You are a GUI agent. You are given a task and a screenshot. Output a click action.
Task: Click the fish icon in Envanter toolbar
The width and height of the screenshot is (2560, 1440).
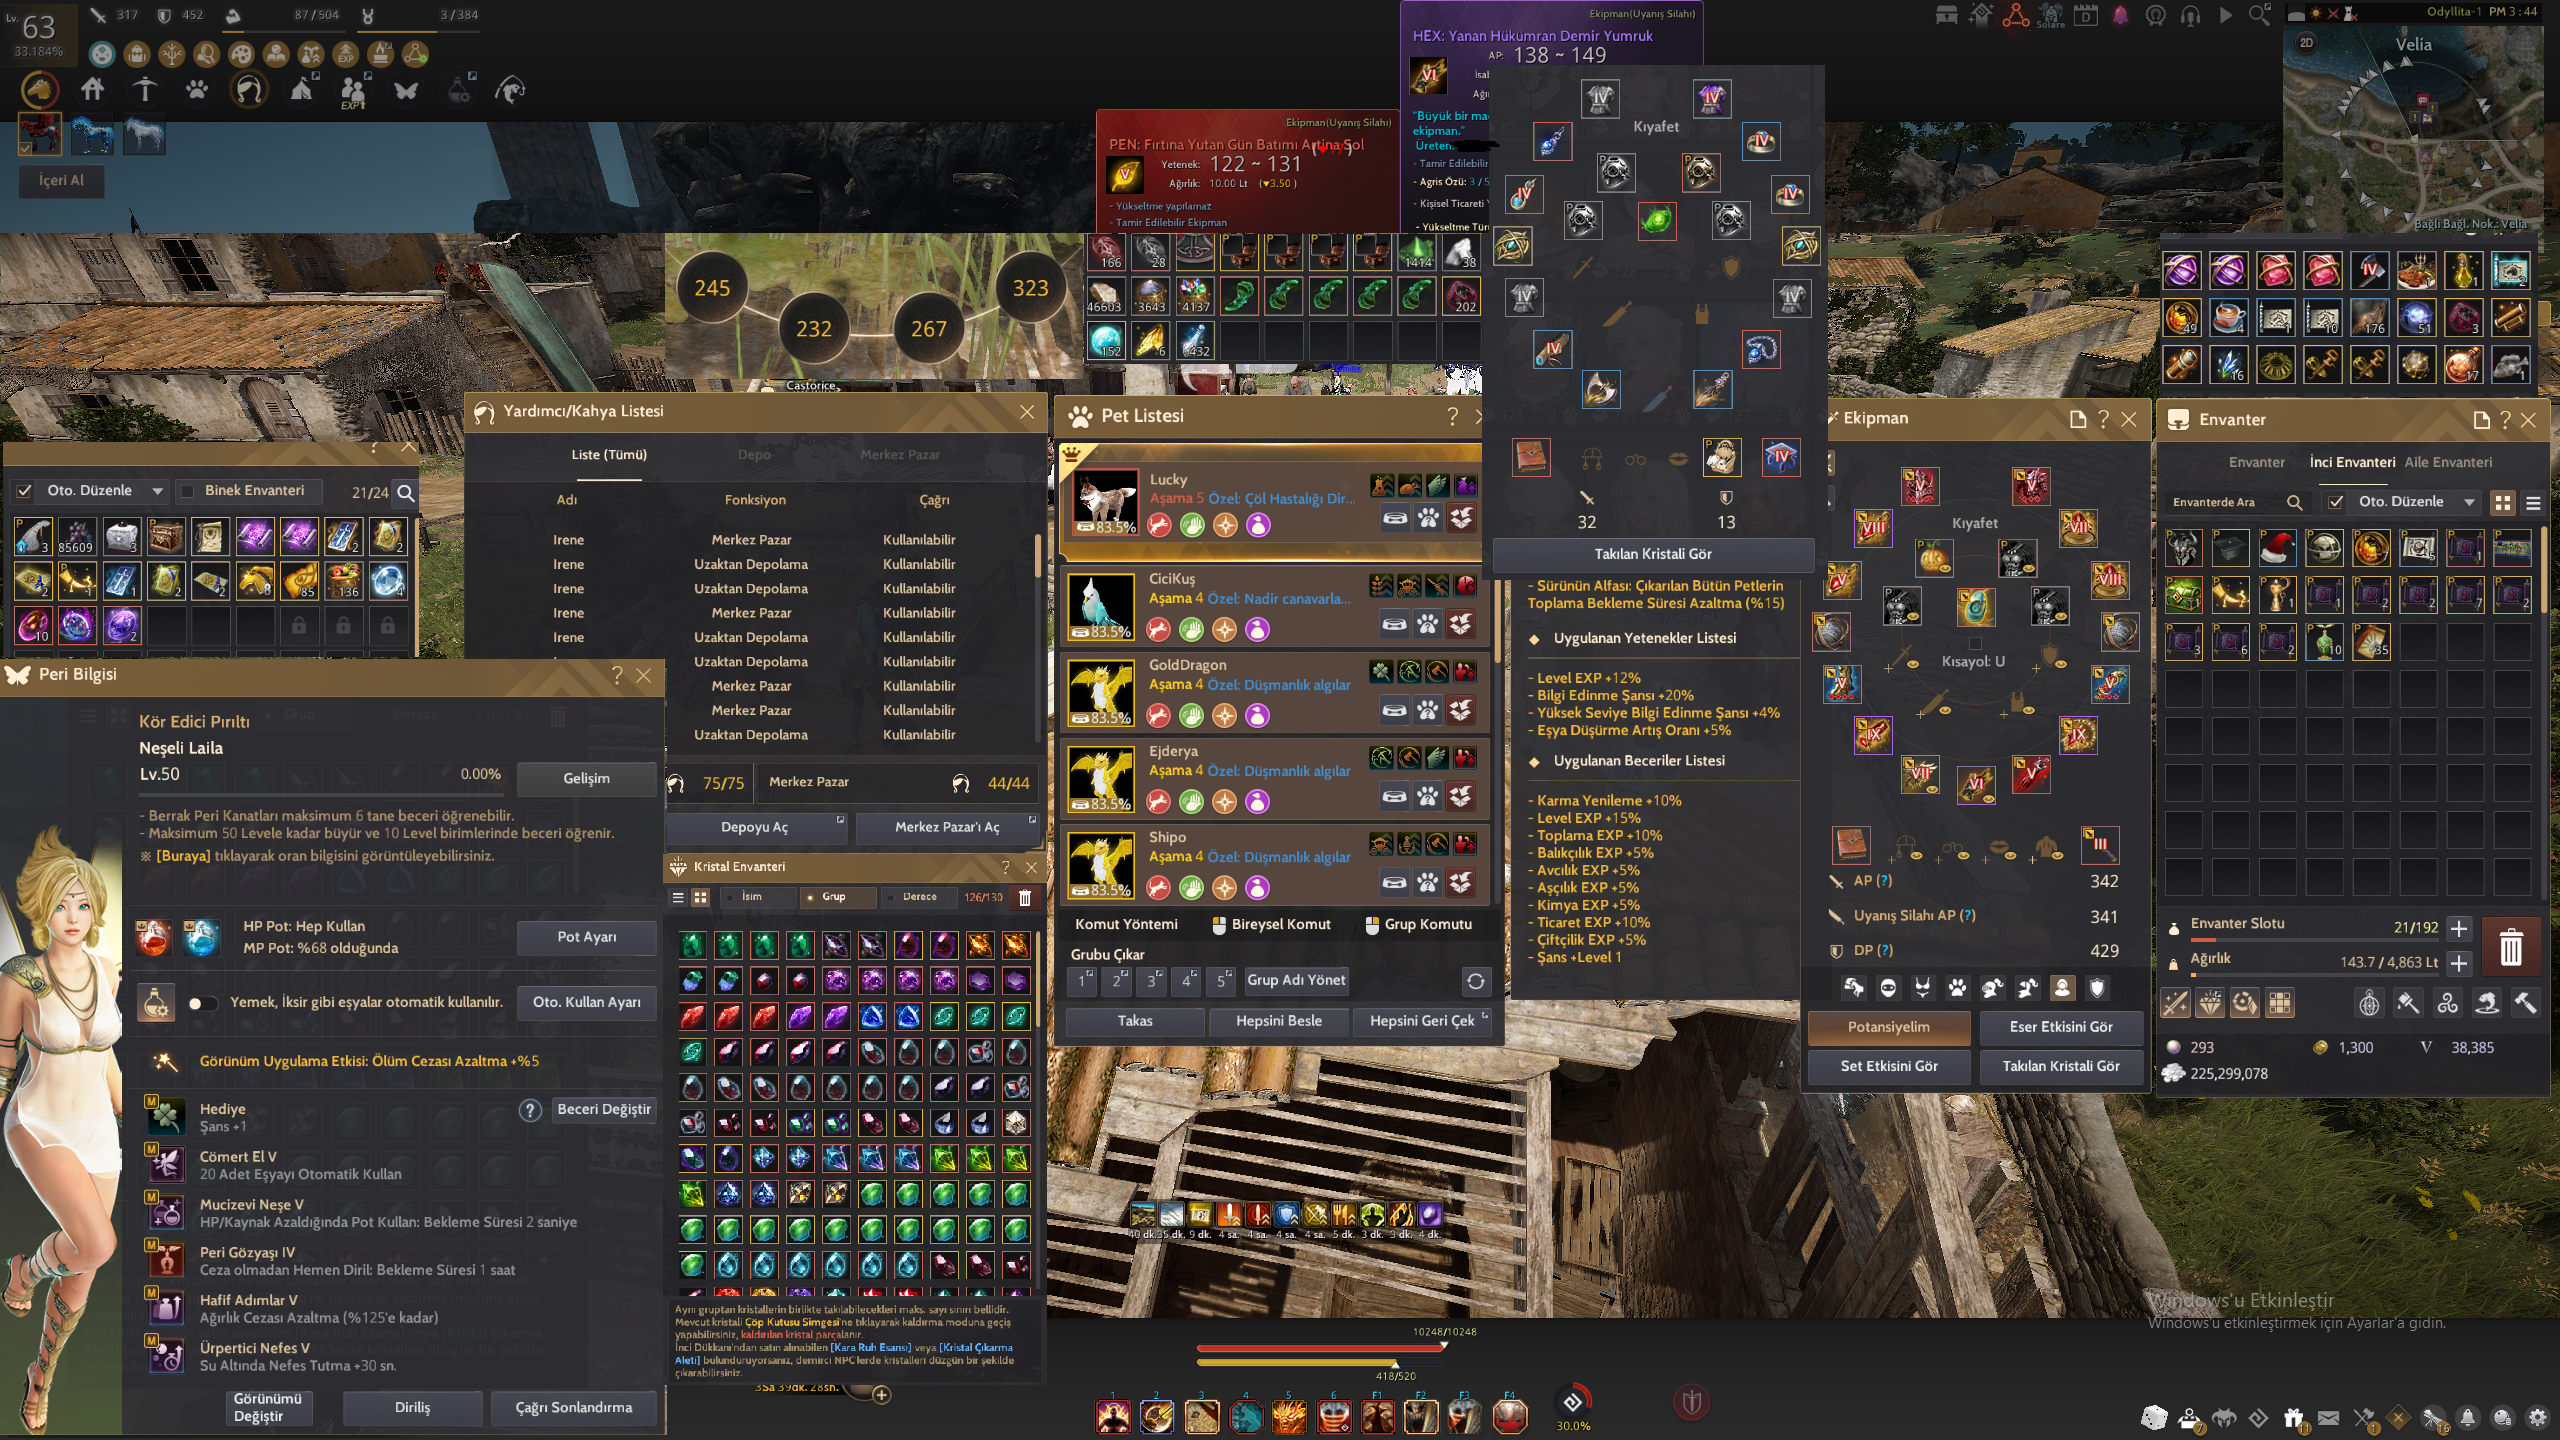[x=2487, y=1003]
